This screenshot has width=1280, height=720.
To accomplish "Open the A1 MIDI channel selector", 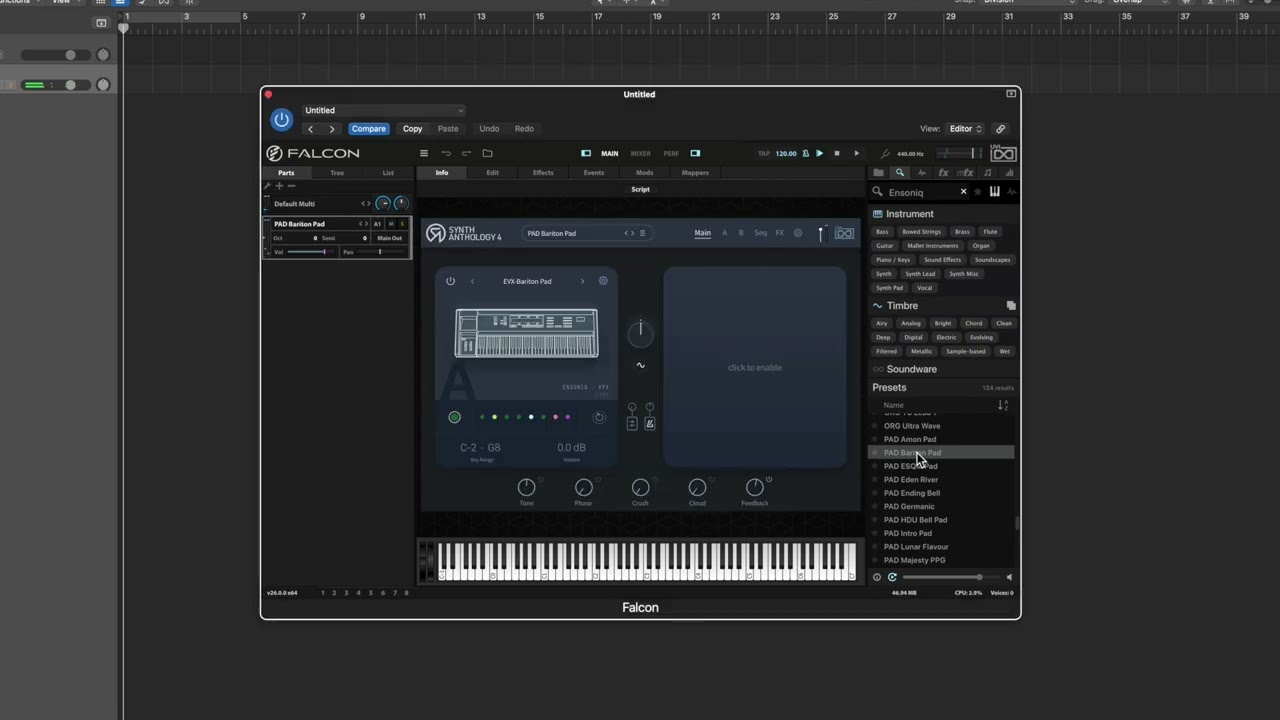I will point(378,224).
